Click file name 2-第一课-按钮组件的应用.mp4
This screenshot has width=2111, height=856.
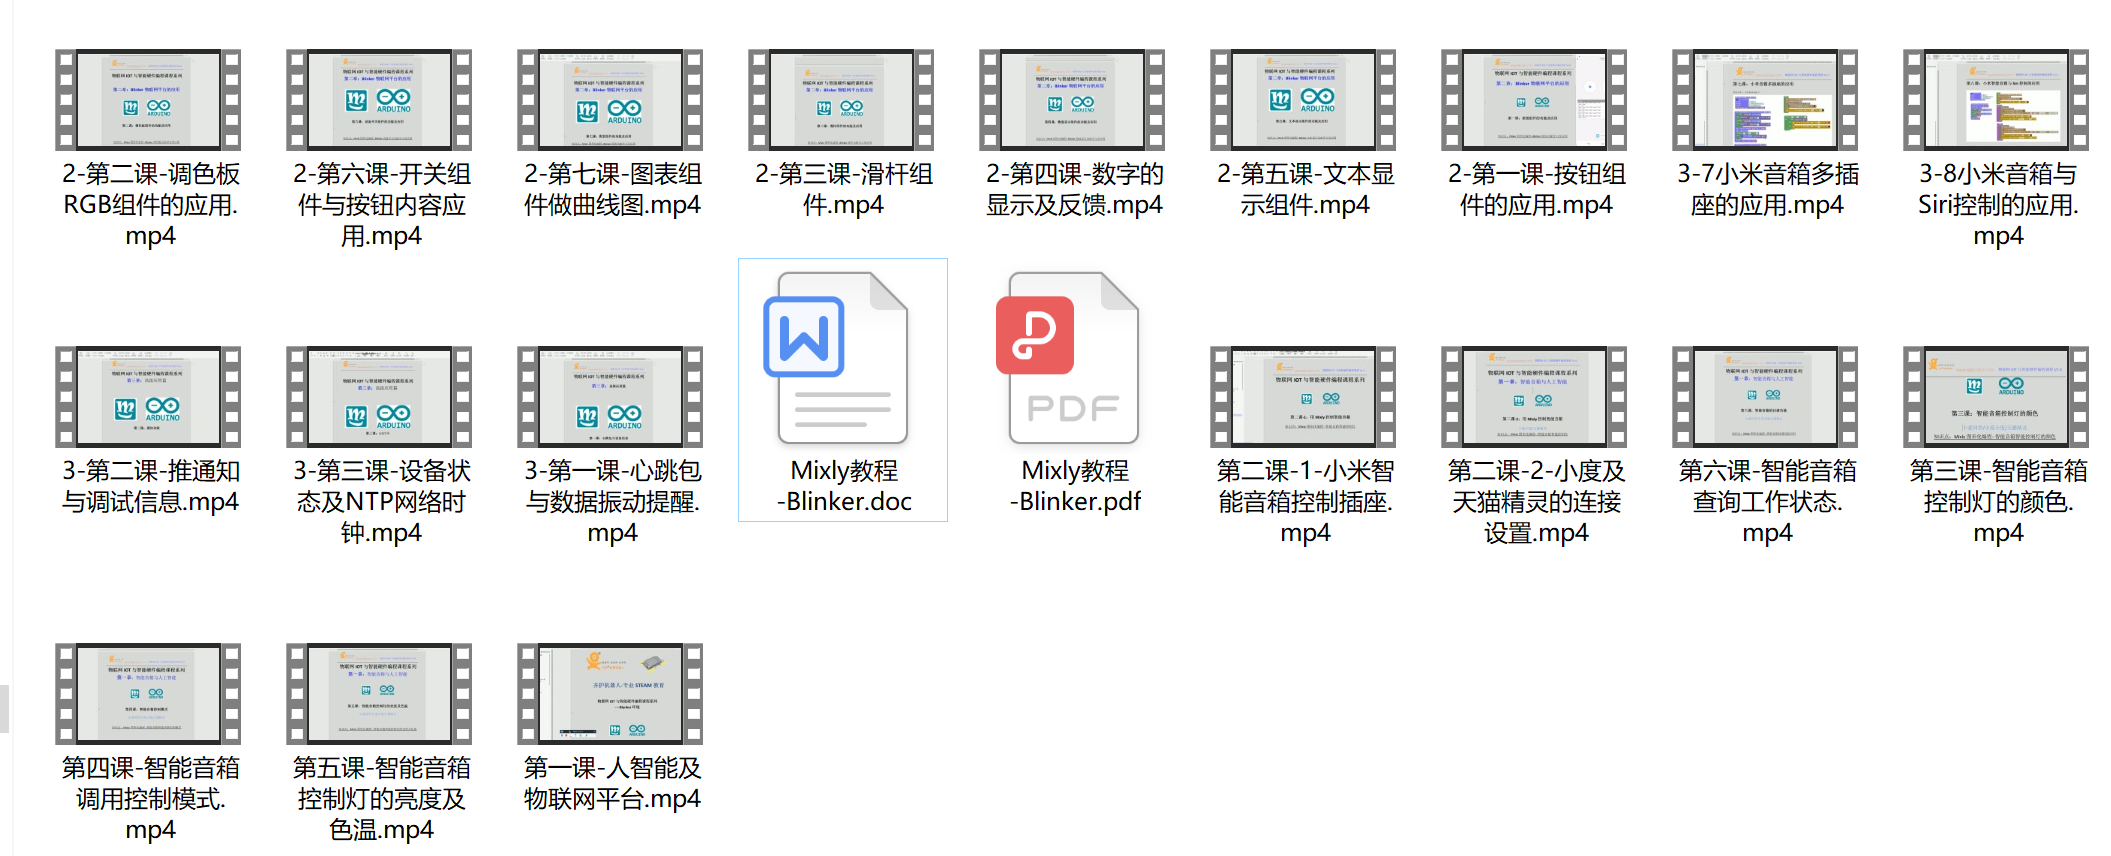pos(1536,189)
